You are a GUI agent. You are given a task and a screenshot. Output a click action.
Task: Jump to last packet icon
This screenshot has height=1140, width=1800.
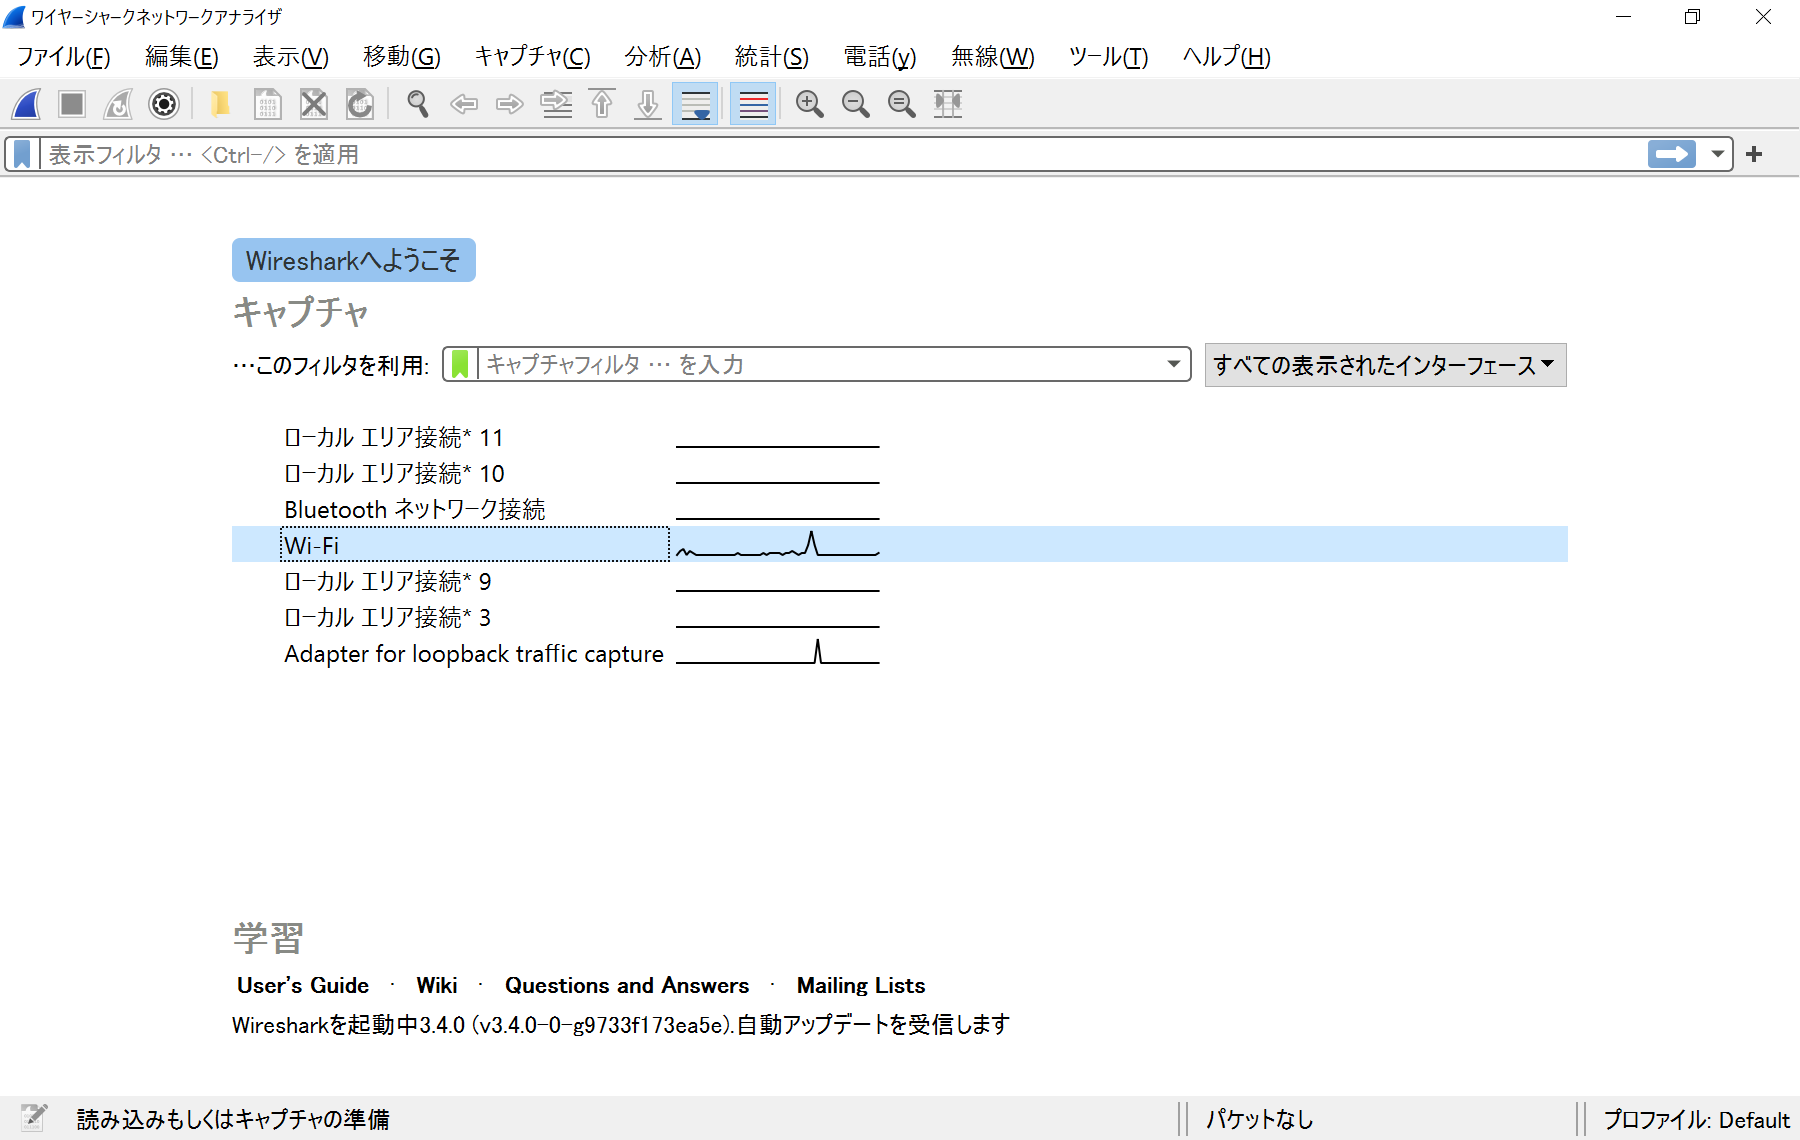tap(648, 104)
